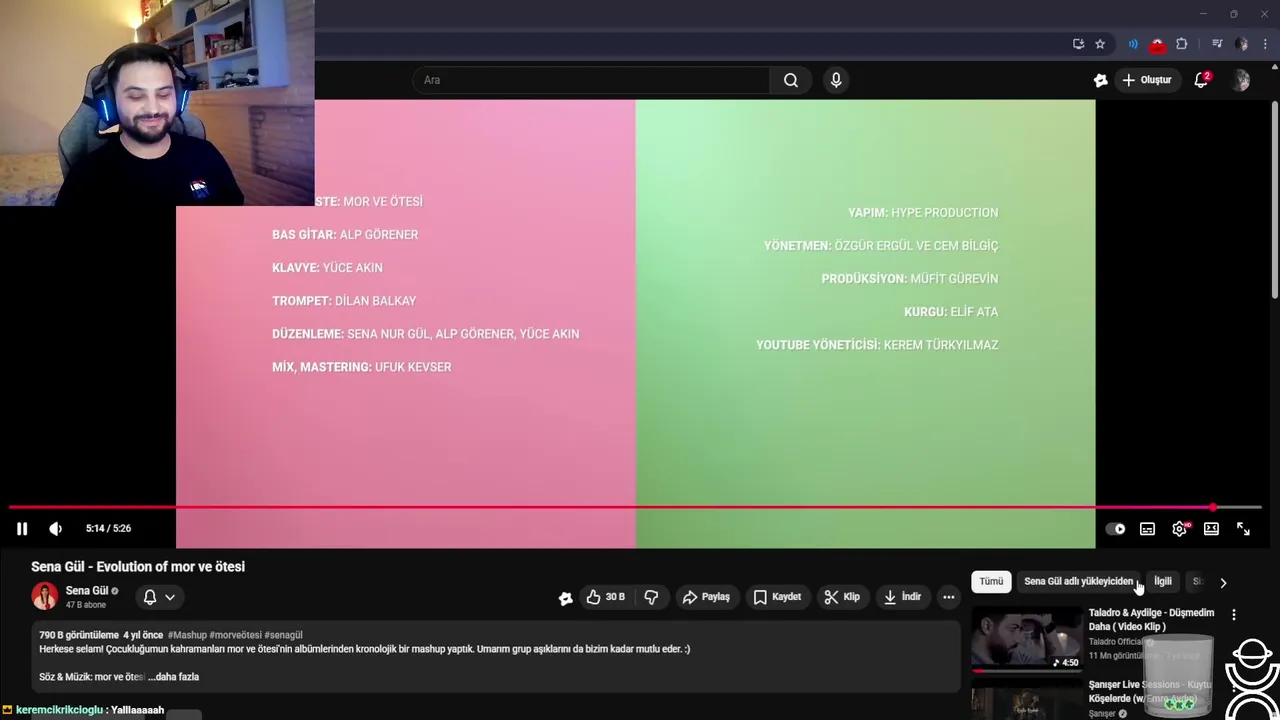The height and width of the screenshot is (720, 1280).
Task: Open the player settings gear
Action: (x=1180, y=529)
